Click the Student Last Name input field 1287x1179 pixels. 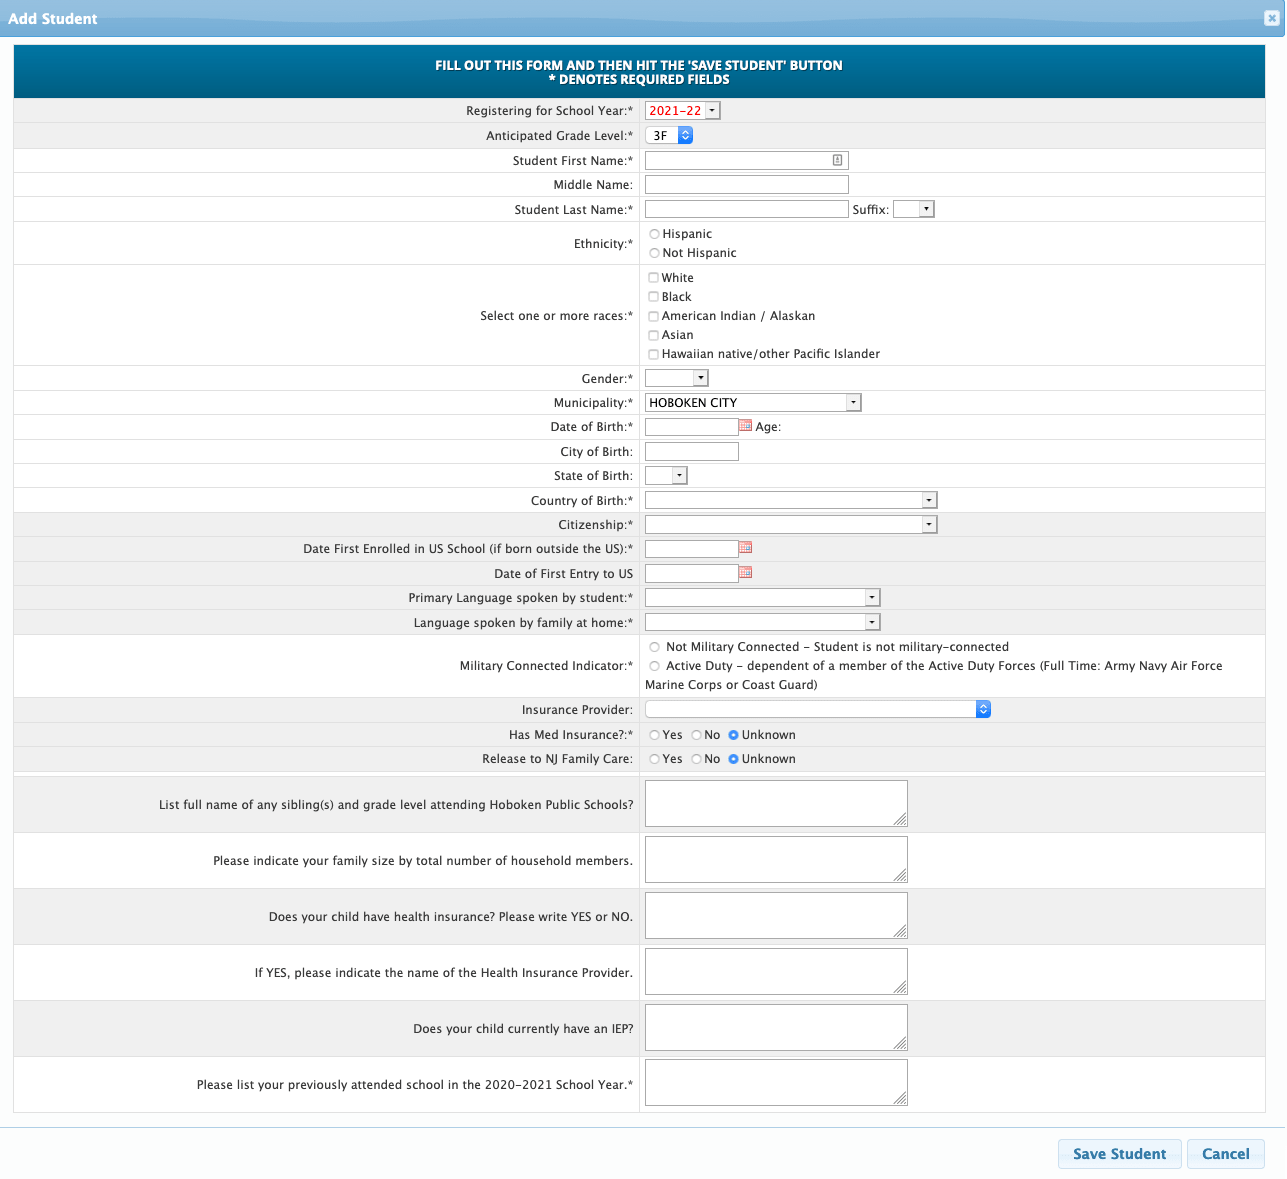click(746, 209)
